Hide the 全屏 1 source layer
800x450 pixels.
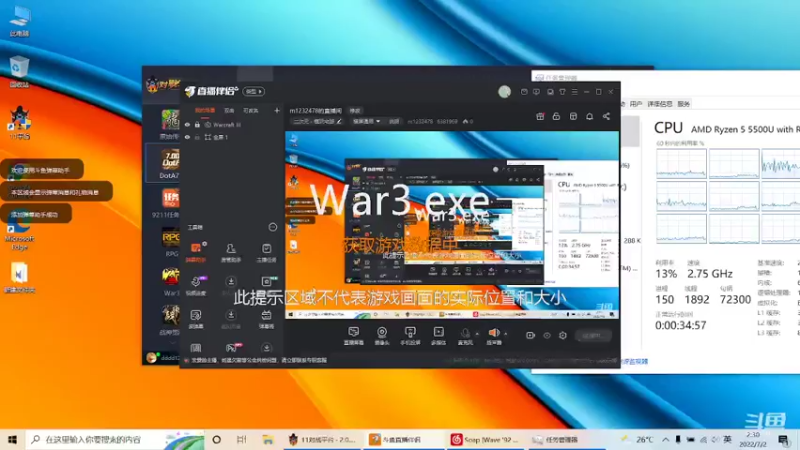(x=187, y=137)
